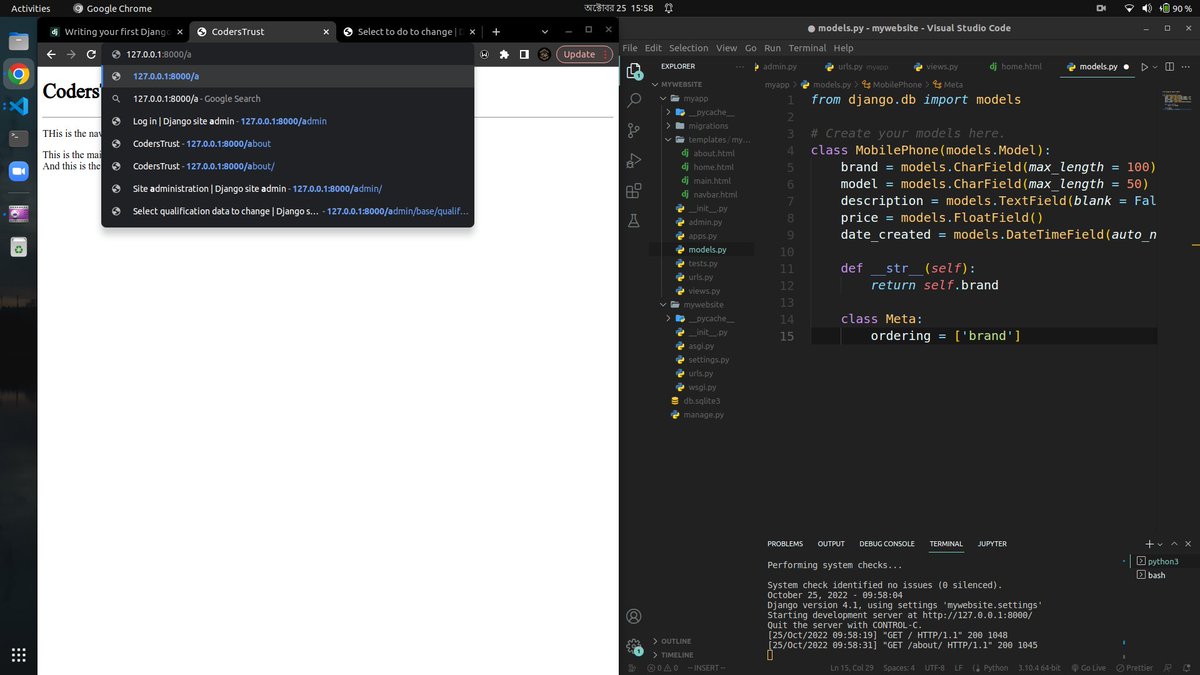Screen dimensions: 1200x675
Task: Click the Go Live status bar item
Action: tap(1089, 667)
